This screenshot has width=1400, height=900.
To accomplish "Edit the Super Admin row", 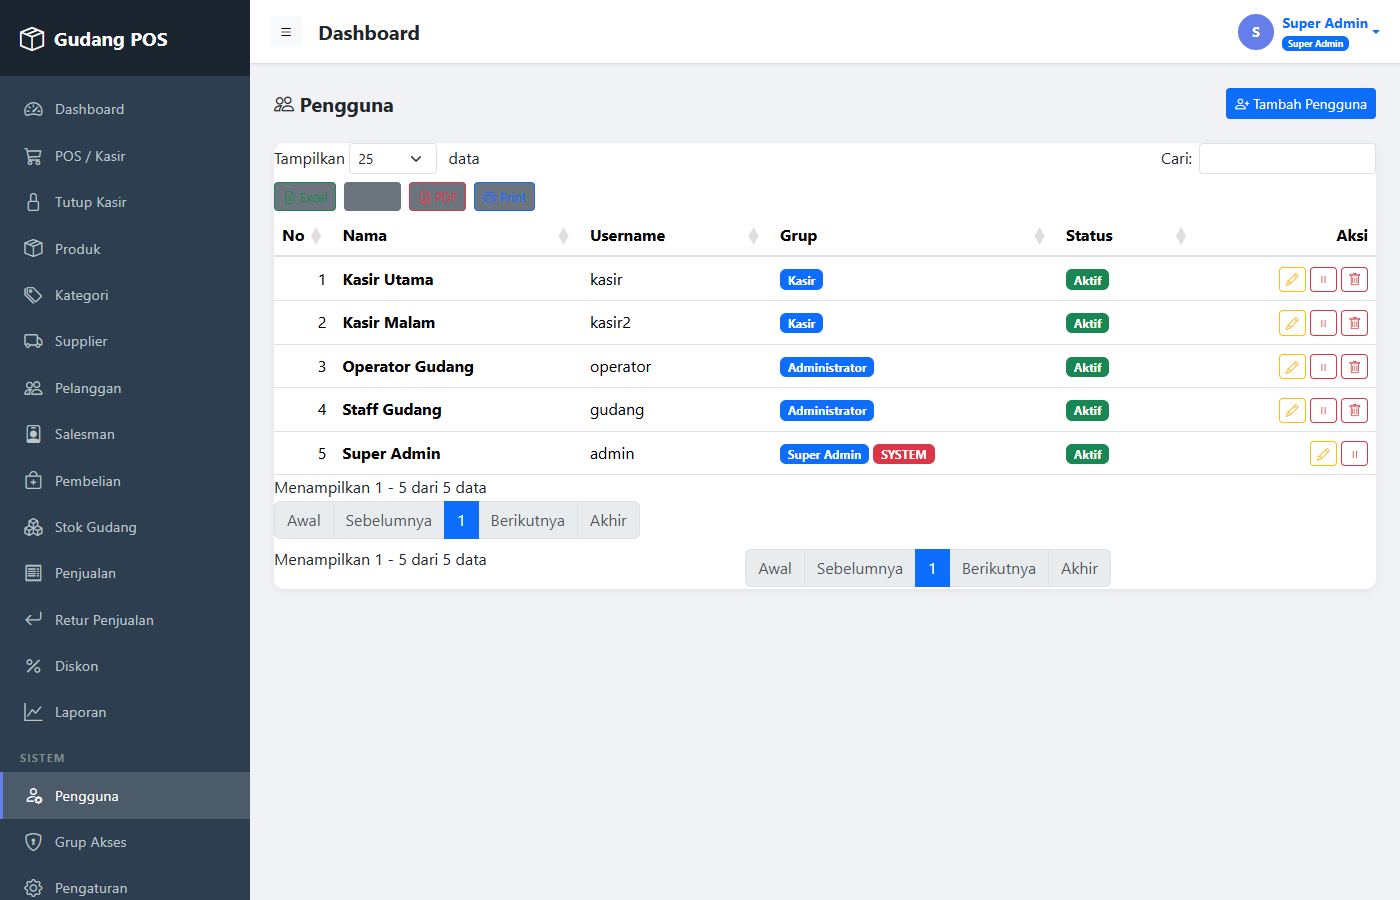I will click(1323, 454).
